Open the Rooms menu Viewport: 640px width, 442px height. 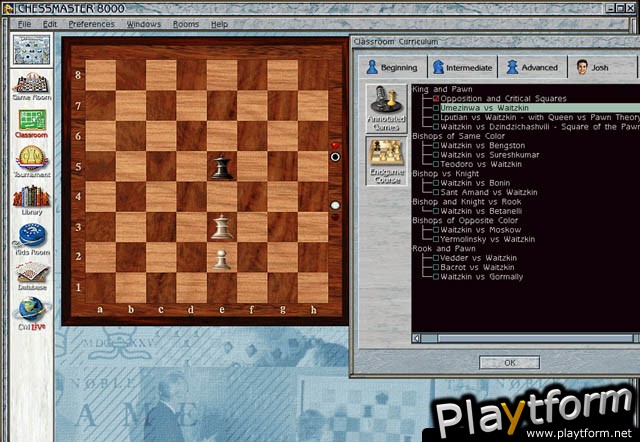186,24
